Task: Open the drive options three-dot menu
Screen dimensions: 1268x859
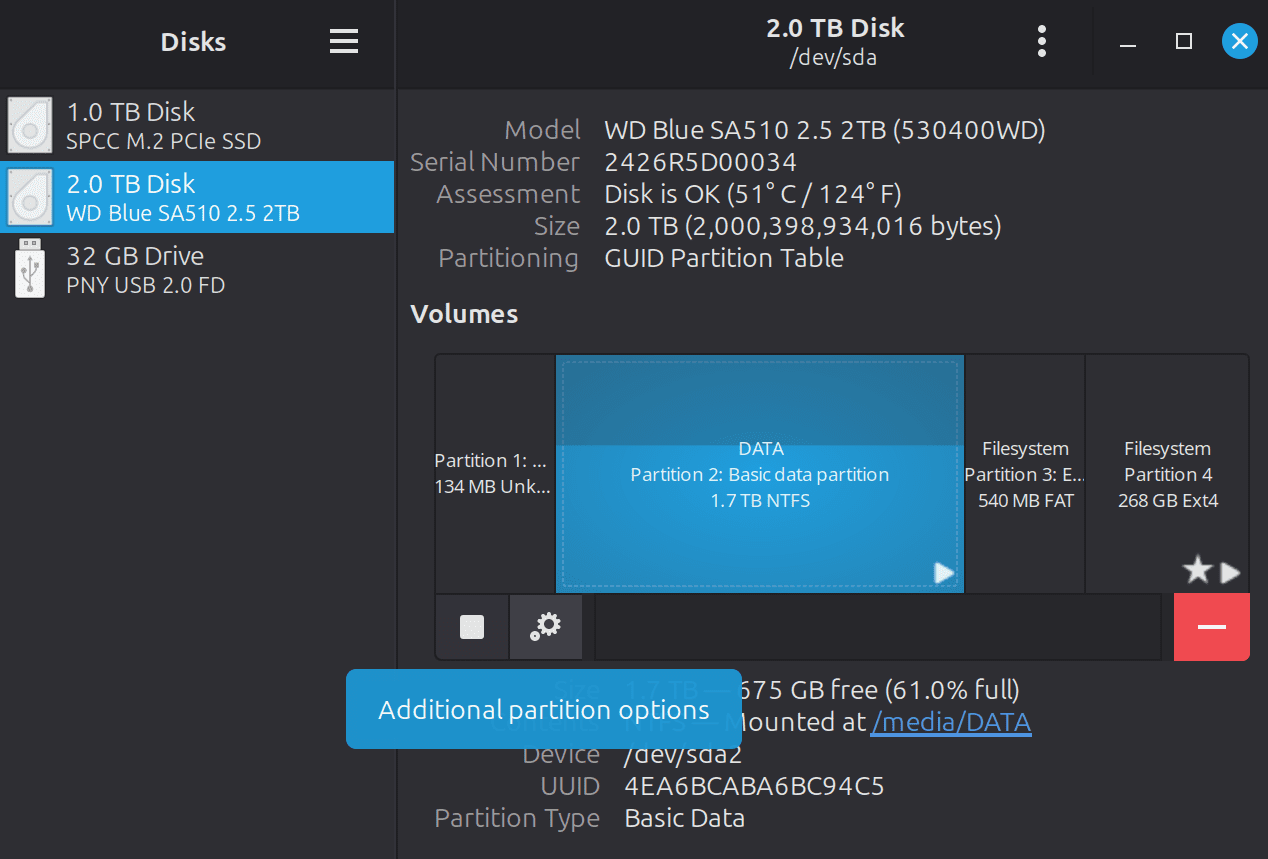Action: (x=1042, y=41)
